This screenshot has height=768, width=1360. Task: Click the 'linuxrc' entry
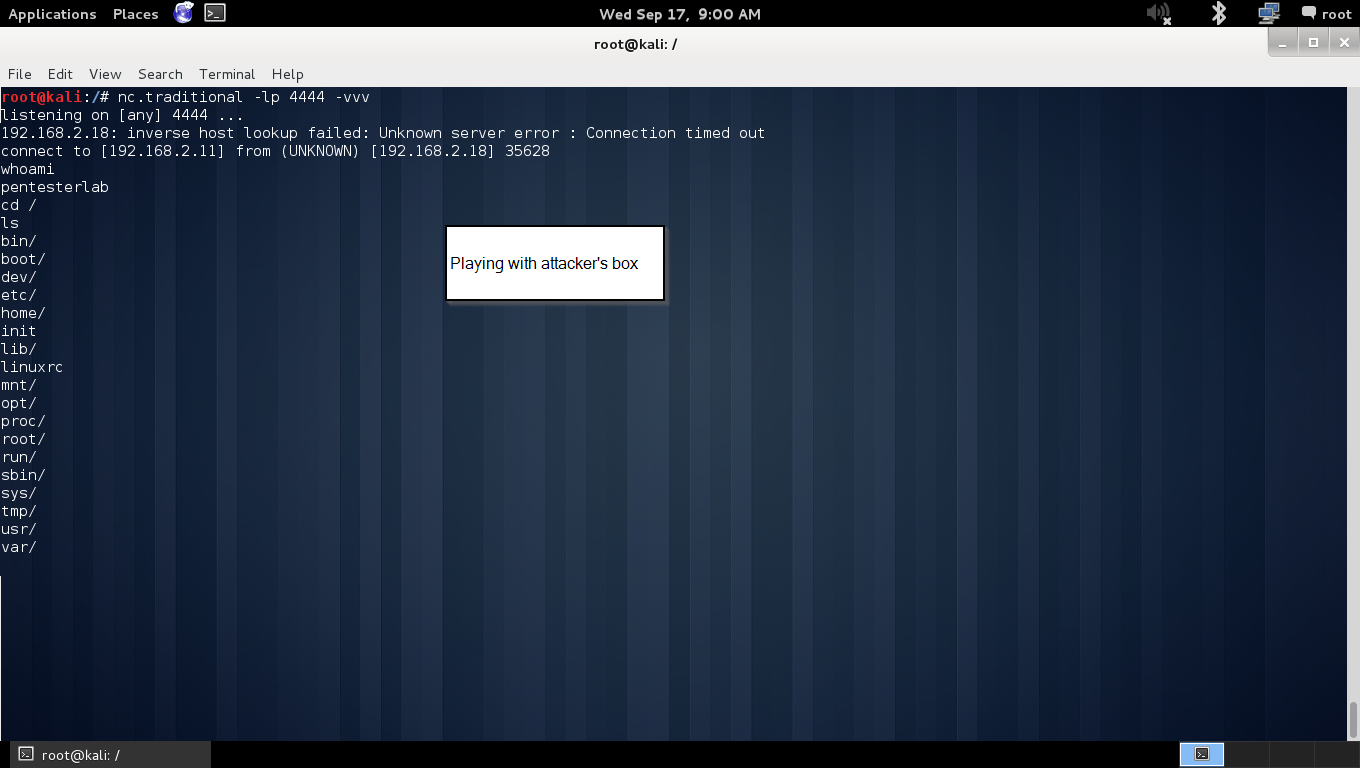click(32, 367)
